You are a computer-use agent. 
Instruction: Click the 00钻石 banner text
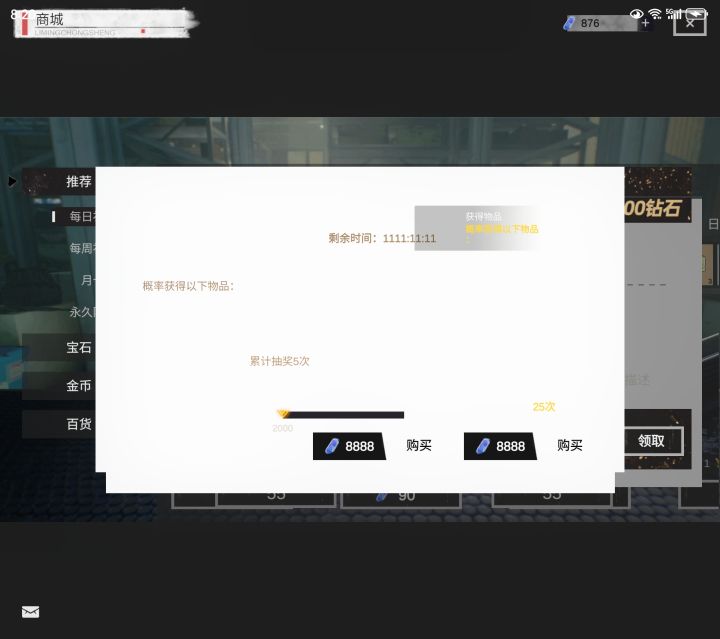tap(652, 209)
